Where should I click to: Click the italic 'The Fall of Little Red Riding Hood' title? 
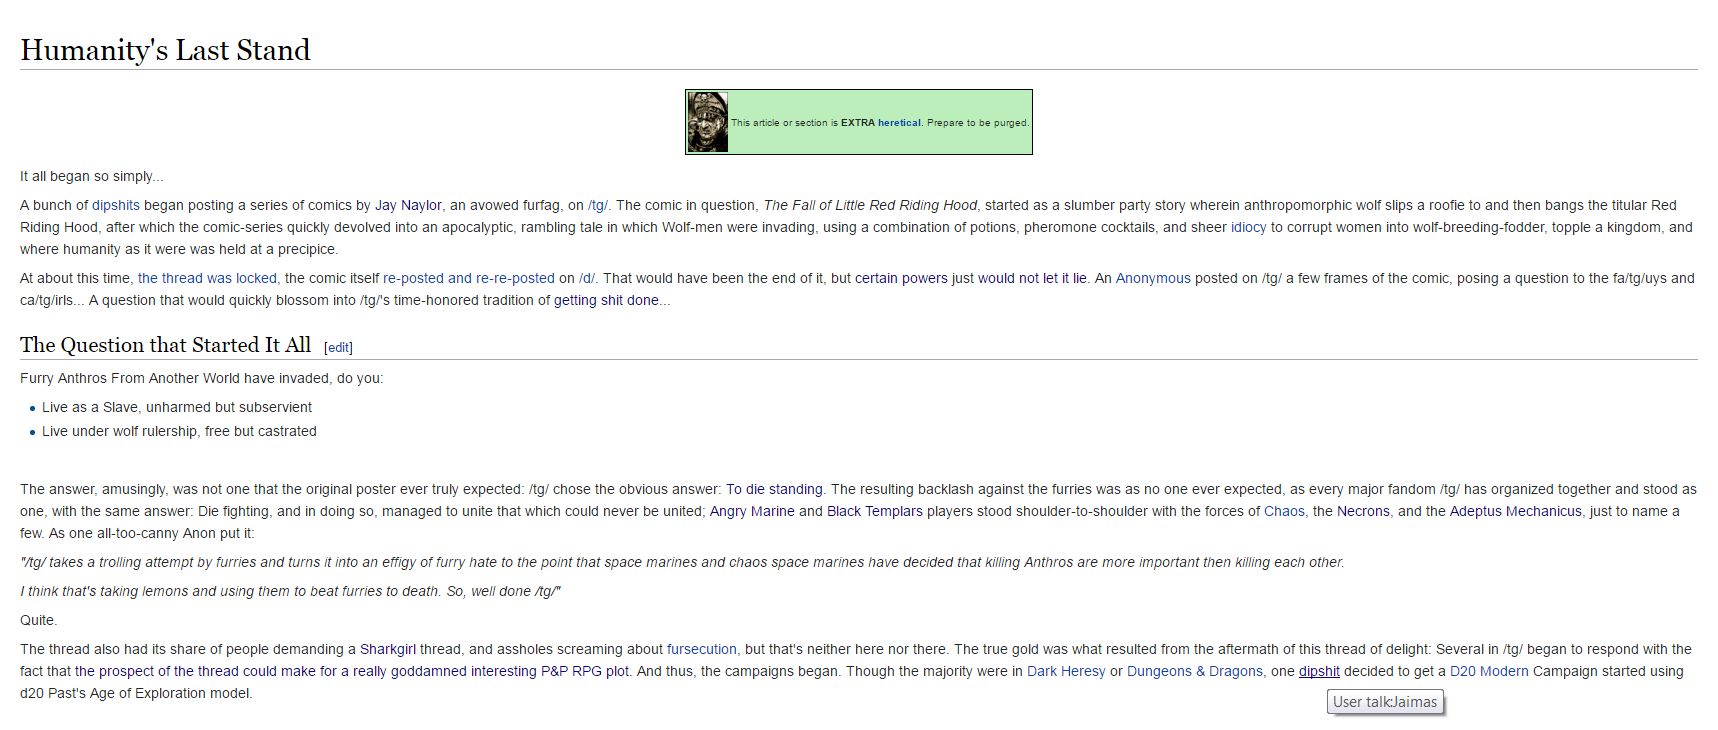[x=870, y=205]
